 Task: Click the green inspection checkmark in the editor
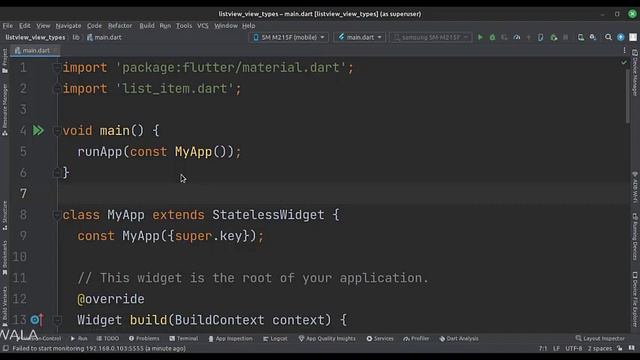point(624,62)
